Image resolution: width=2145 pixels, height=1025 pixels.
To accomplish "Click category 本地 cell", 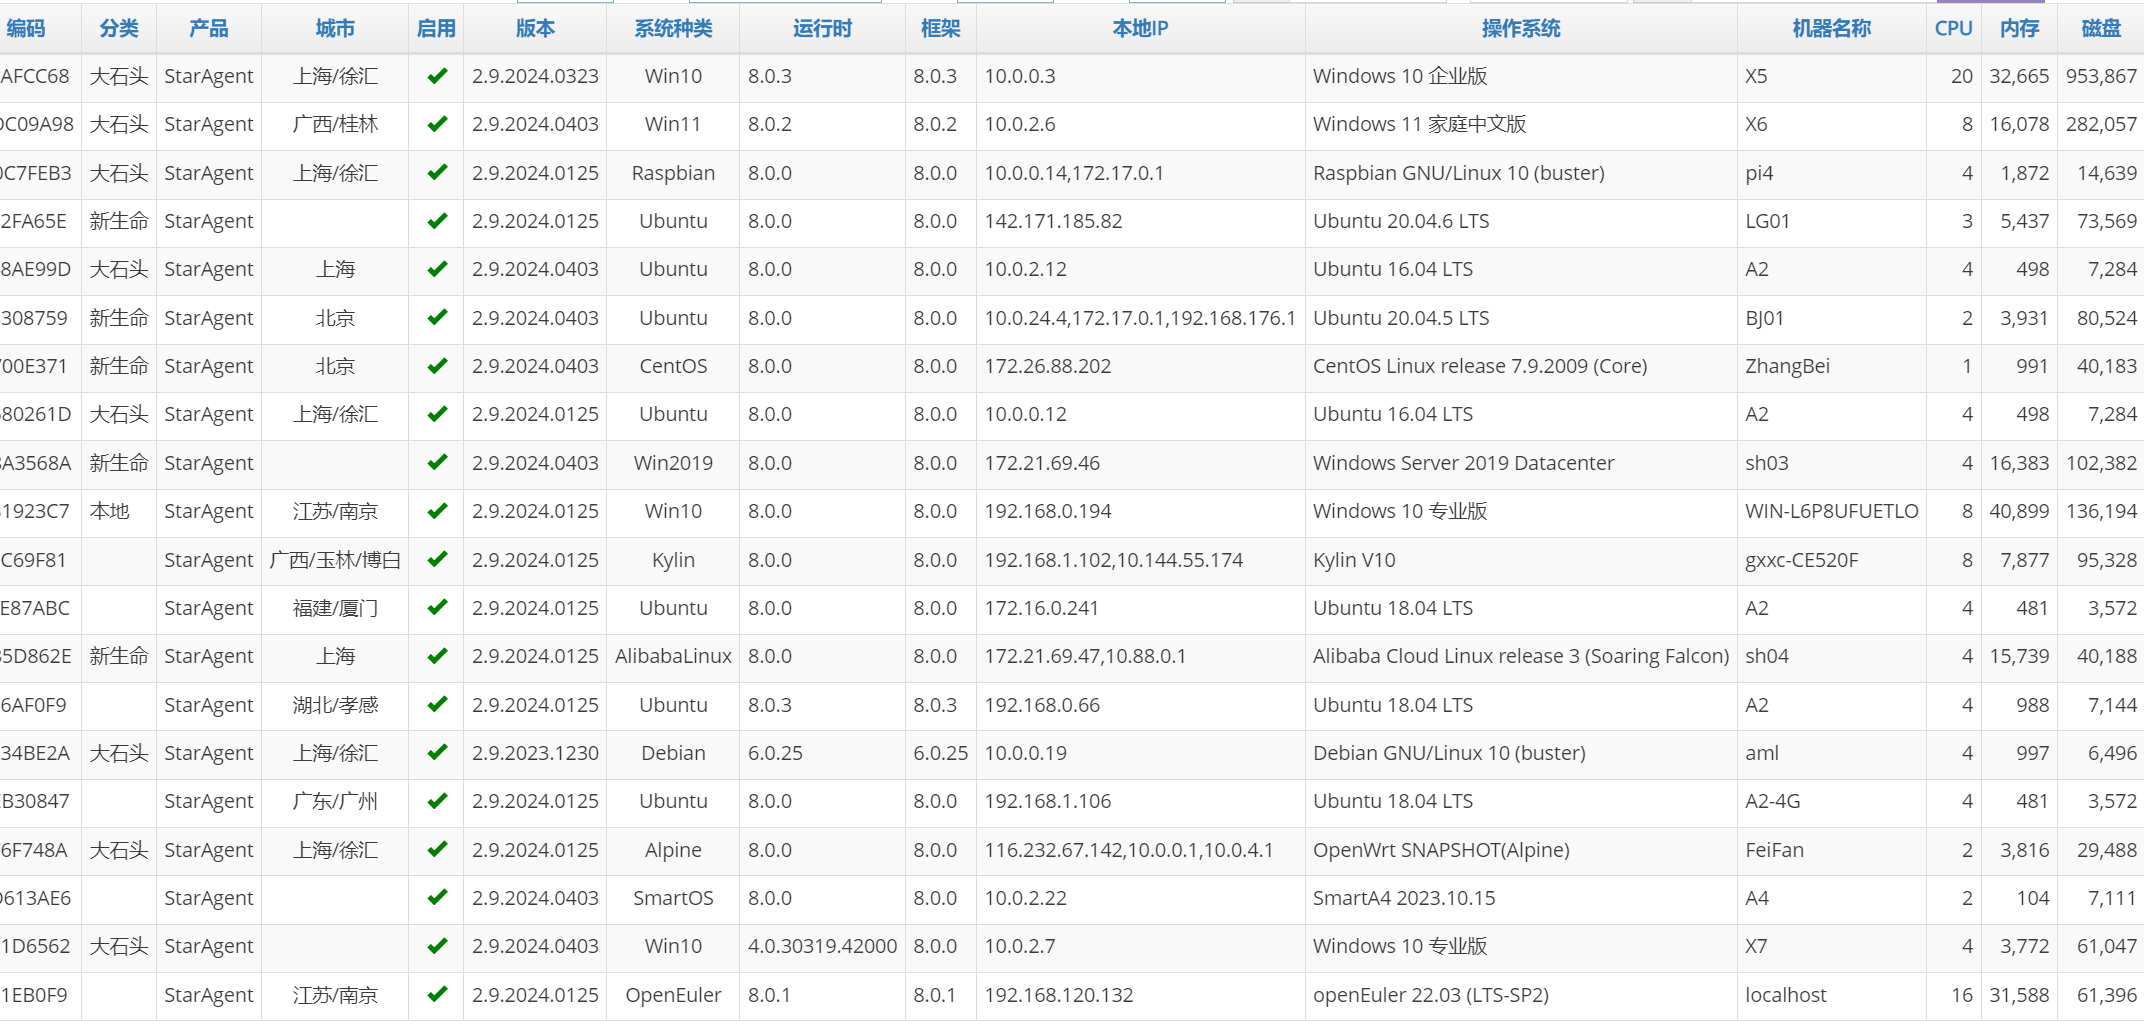I will 110,511.
